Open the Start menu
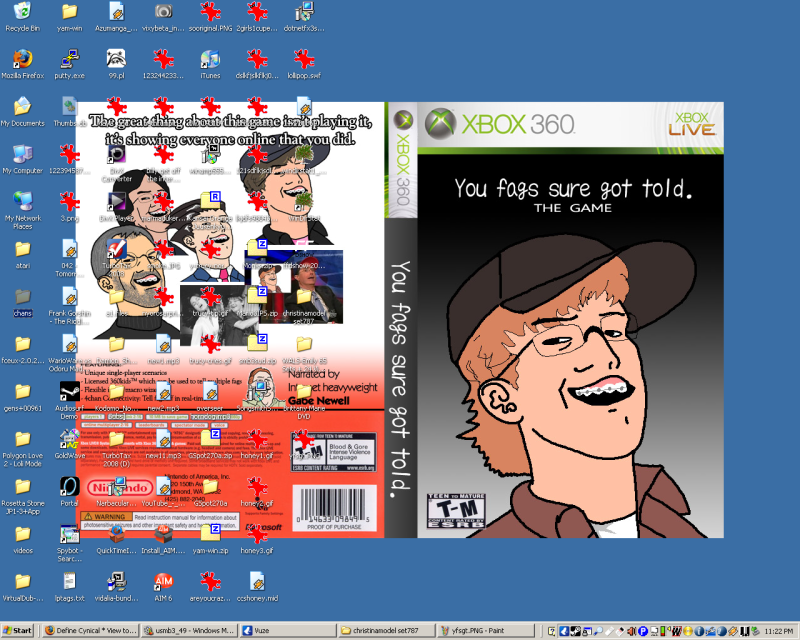This screenshot has height=640, width=800. click(18, 630)
